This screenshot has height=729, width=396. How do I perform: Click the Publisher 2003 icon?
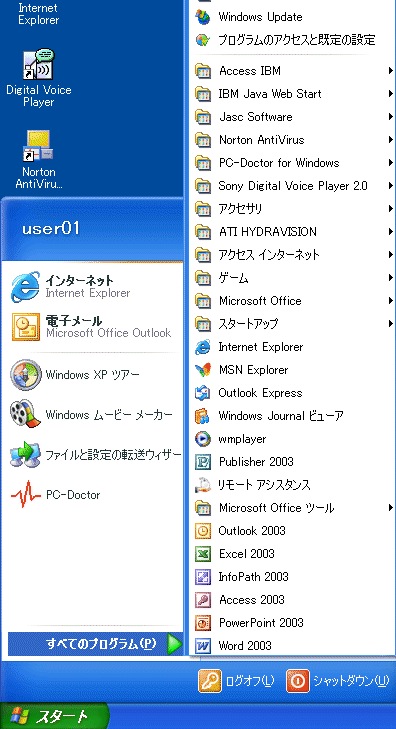(203, 462)
